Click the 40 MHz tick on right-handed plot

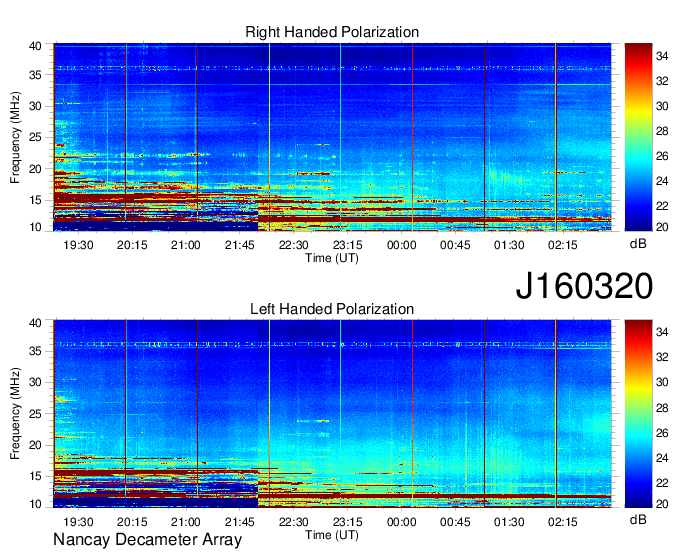[35, 46]
